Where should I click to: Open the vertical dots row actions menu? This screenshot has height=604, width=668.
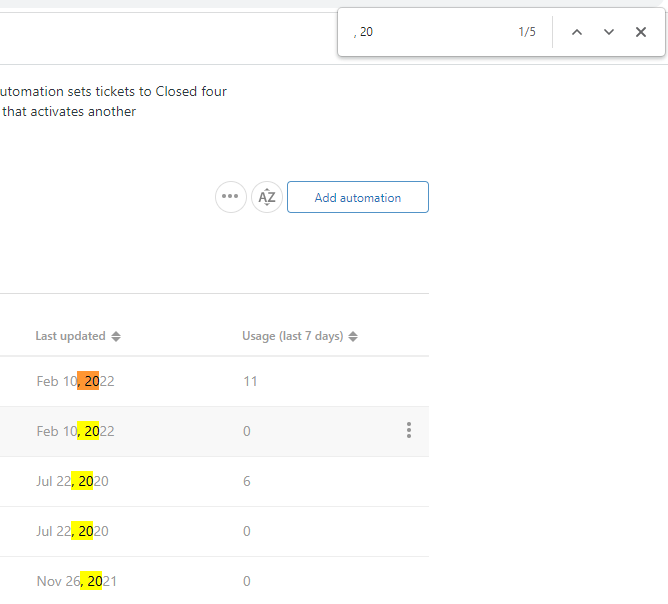click(408, 431)
